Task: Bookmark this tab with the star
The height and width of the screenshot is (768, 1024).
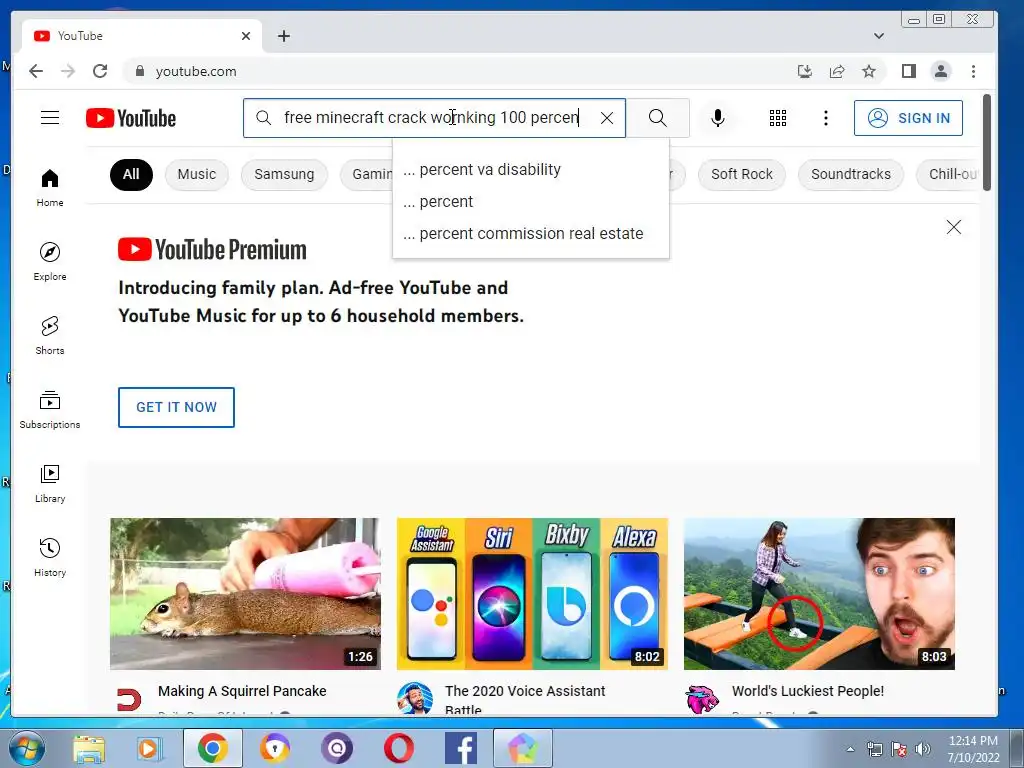Action: (x=869, y=71)
